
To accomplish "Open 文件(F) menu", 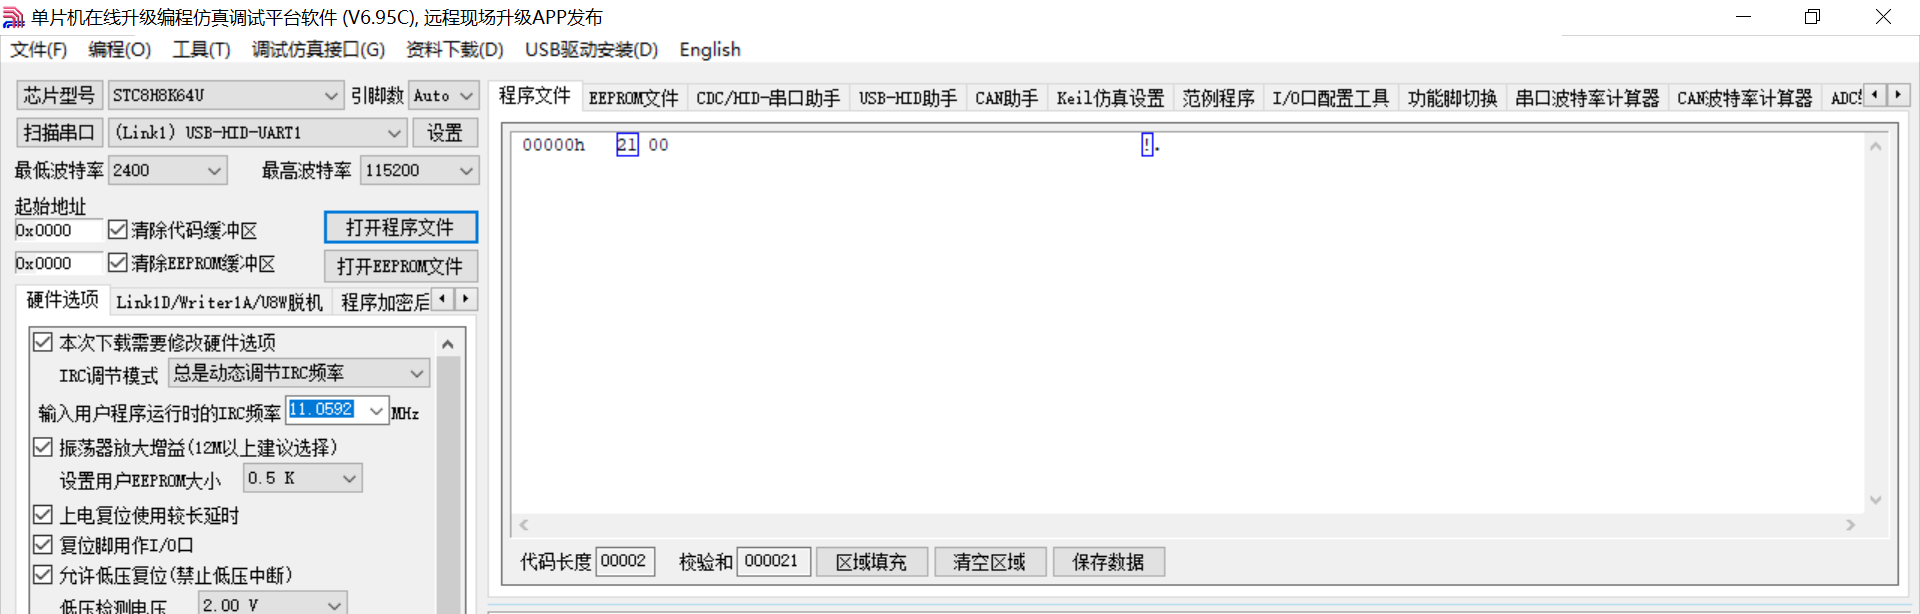I will (39, 50).
